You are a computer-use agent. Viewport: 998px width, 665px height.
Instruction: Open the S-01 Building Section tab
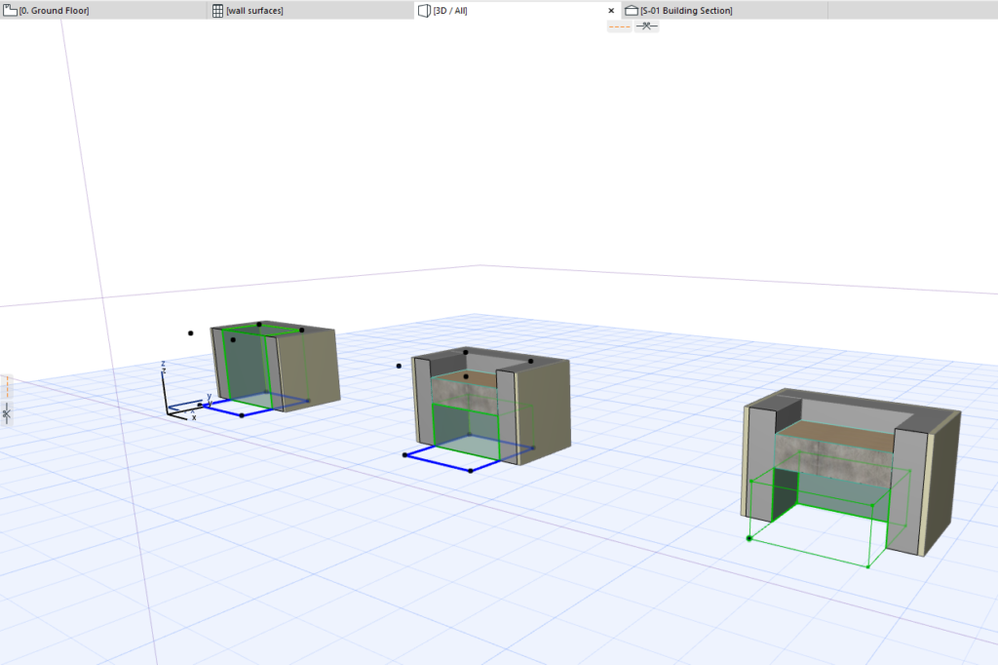pyautogui.click(x=724, y=10)
